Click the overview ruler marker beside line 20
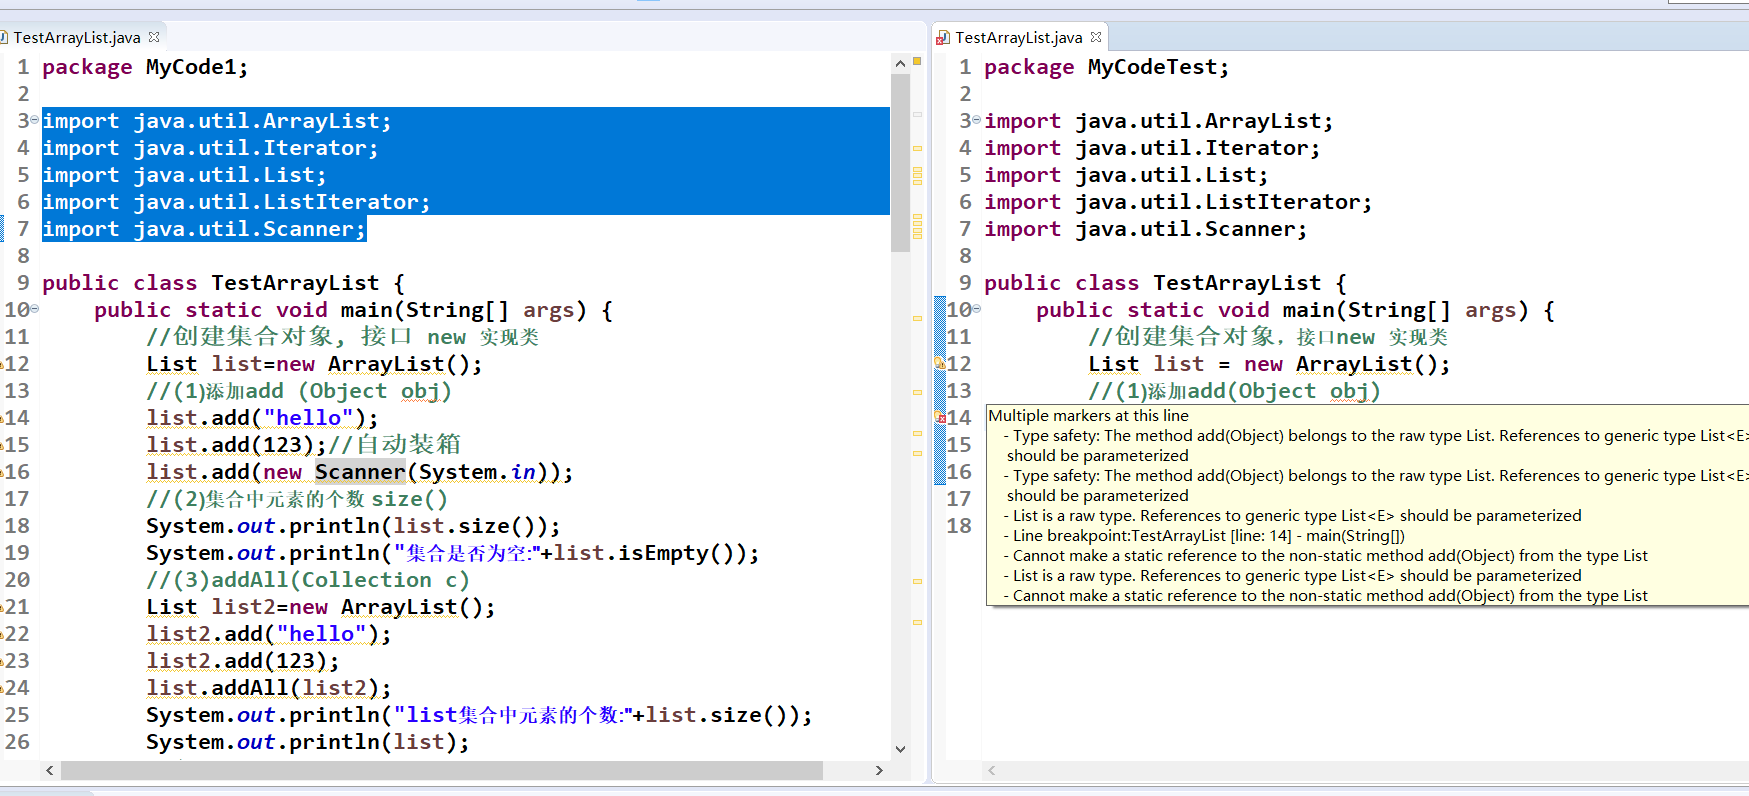Screen dimensions: 1749x796 917,580
